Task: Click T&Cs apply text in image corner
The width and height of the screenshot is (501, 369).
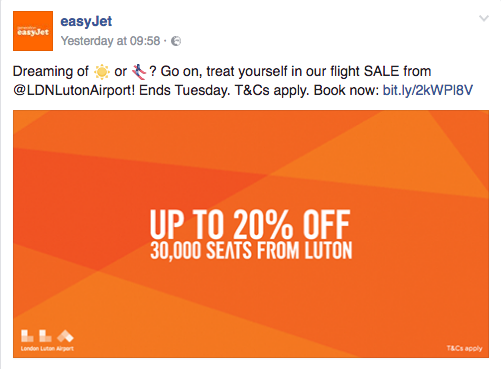Action: (x=464, y=348)
